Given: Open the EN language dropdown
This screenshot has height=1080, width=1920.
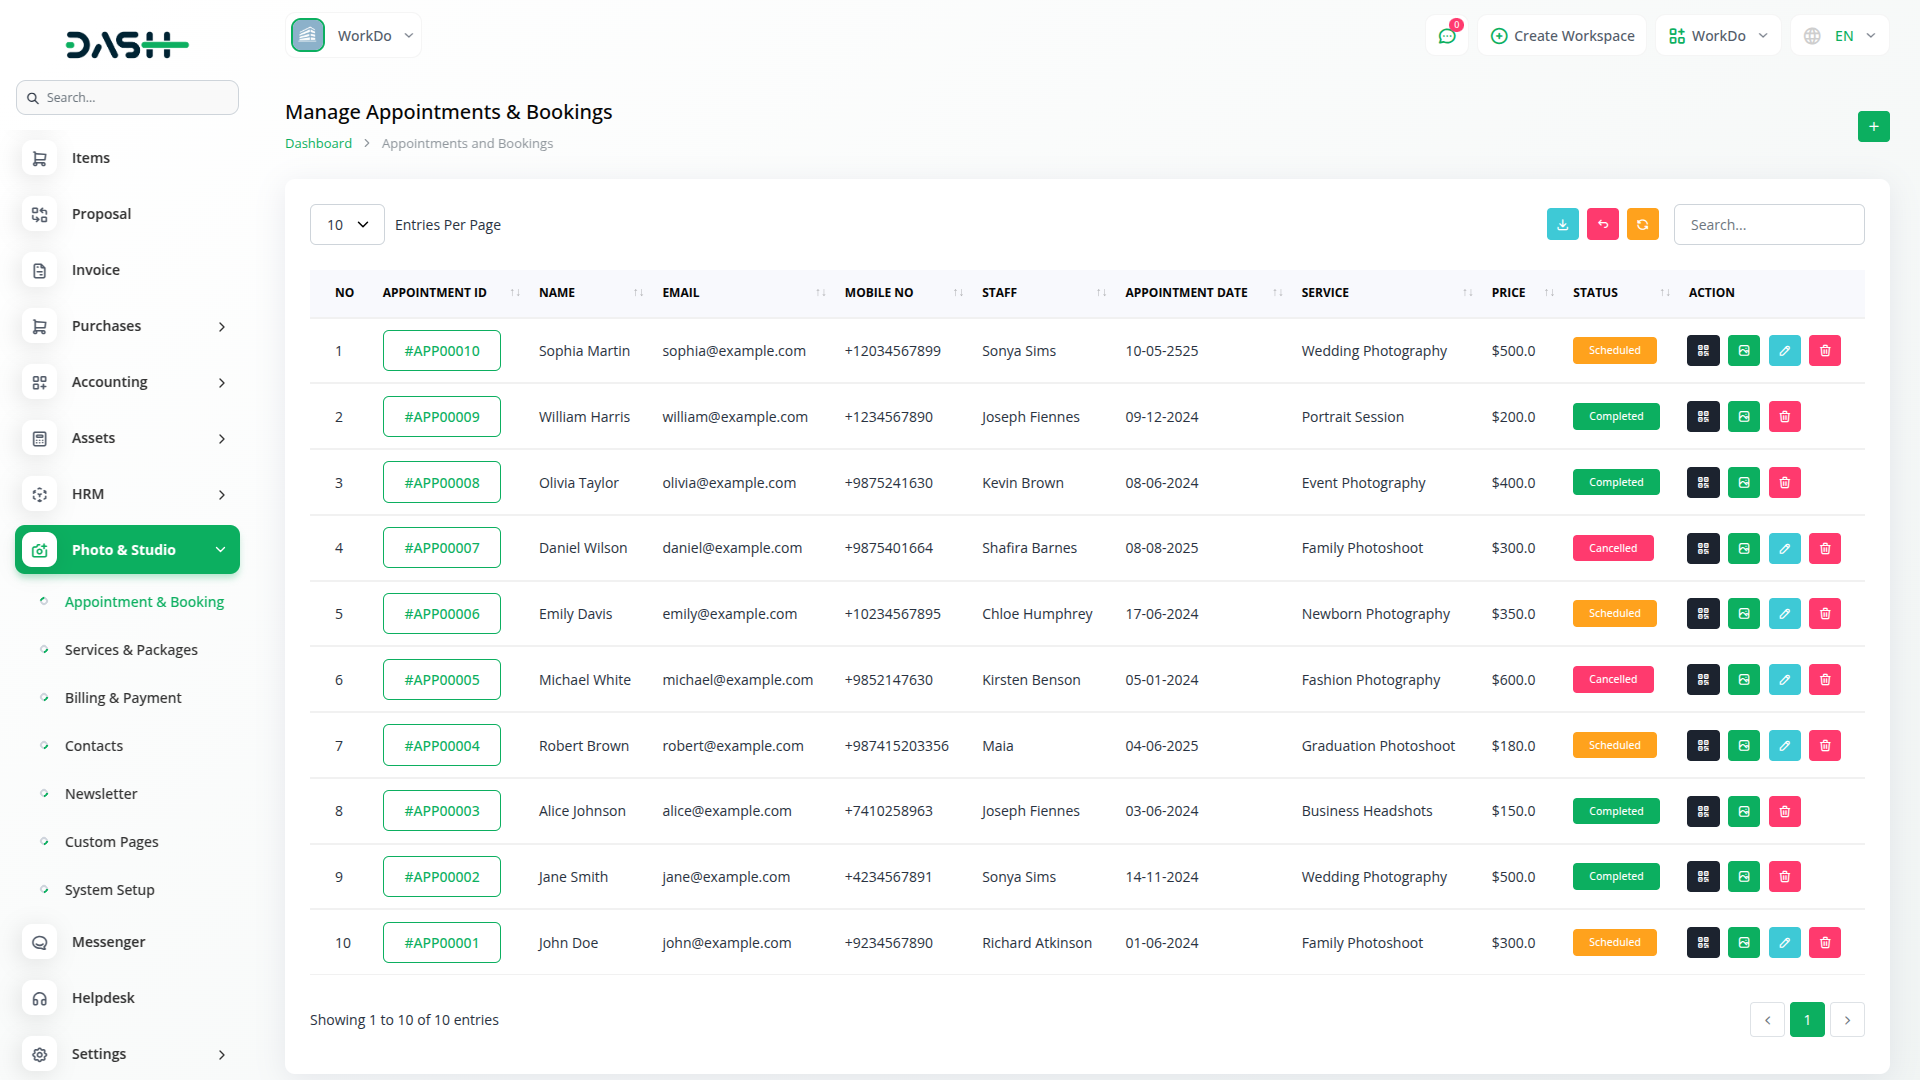Looking at the screenshot, I should [x=1840, y=36].
